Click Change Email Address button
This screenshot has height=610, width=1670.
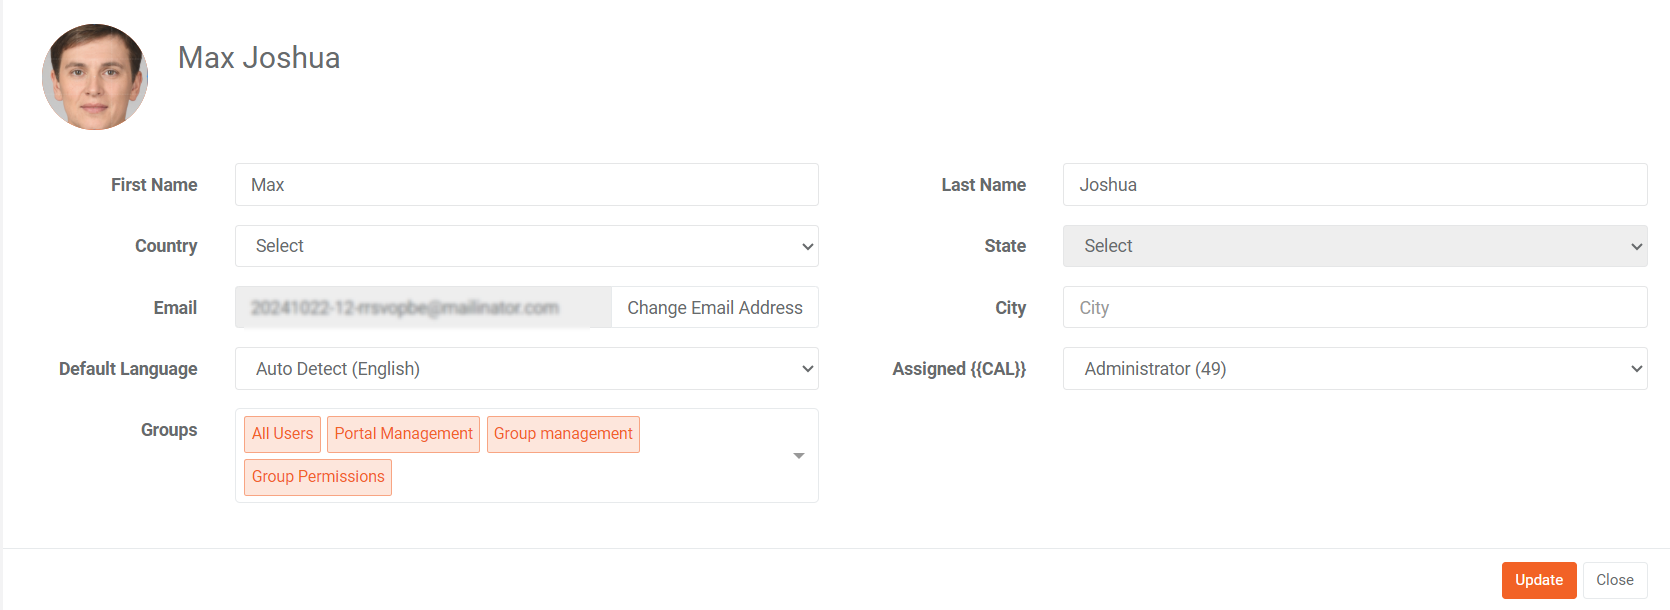(x=714, y=308)
